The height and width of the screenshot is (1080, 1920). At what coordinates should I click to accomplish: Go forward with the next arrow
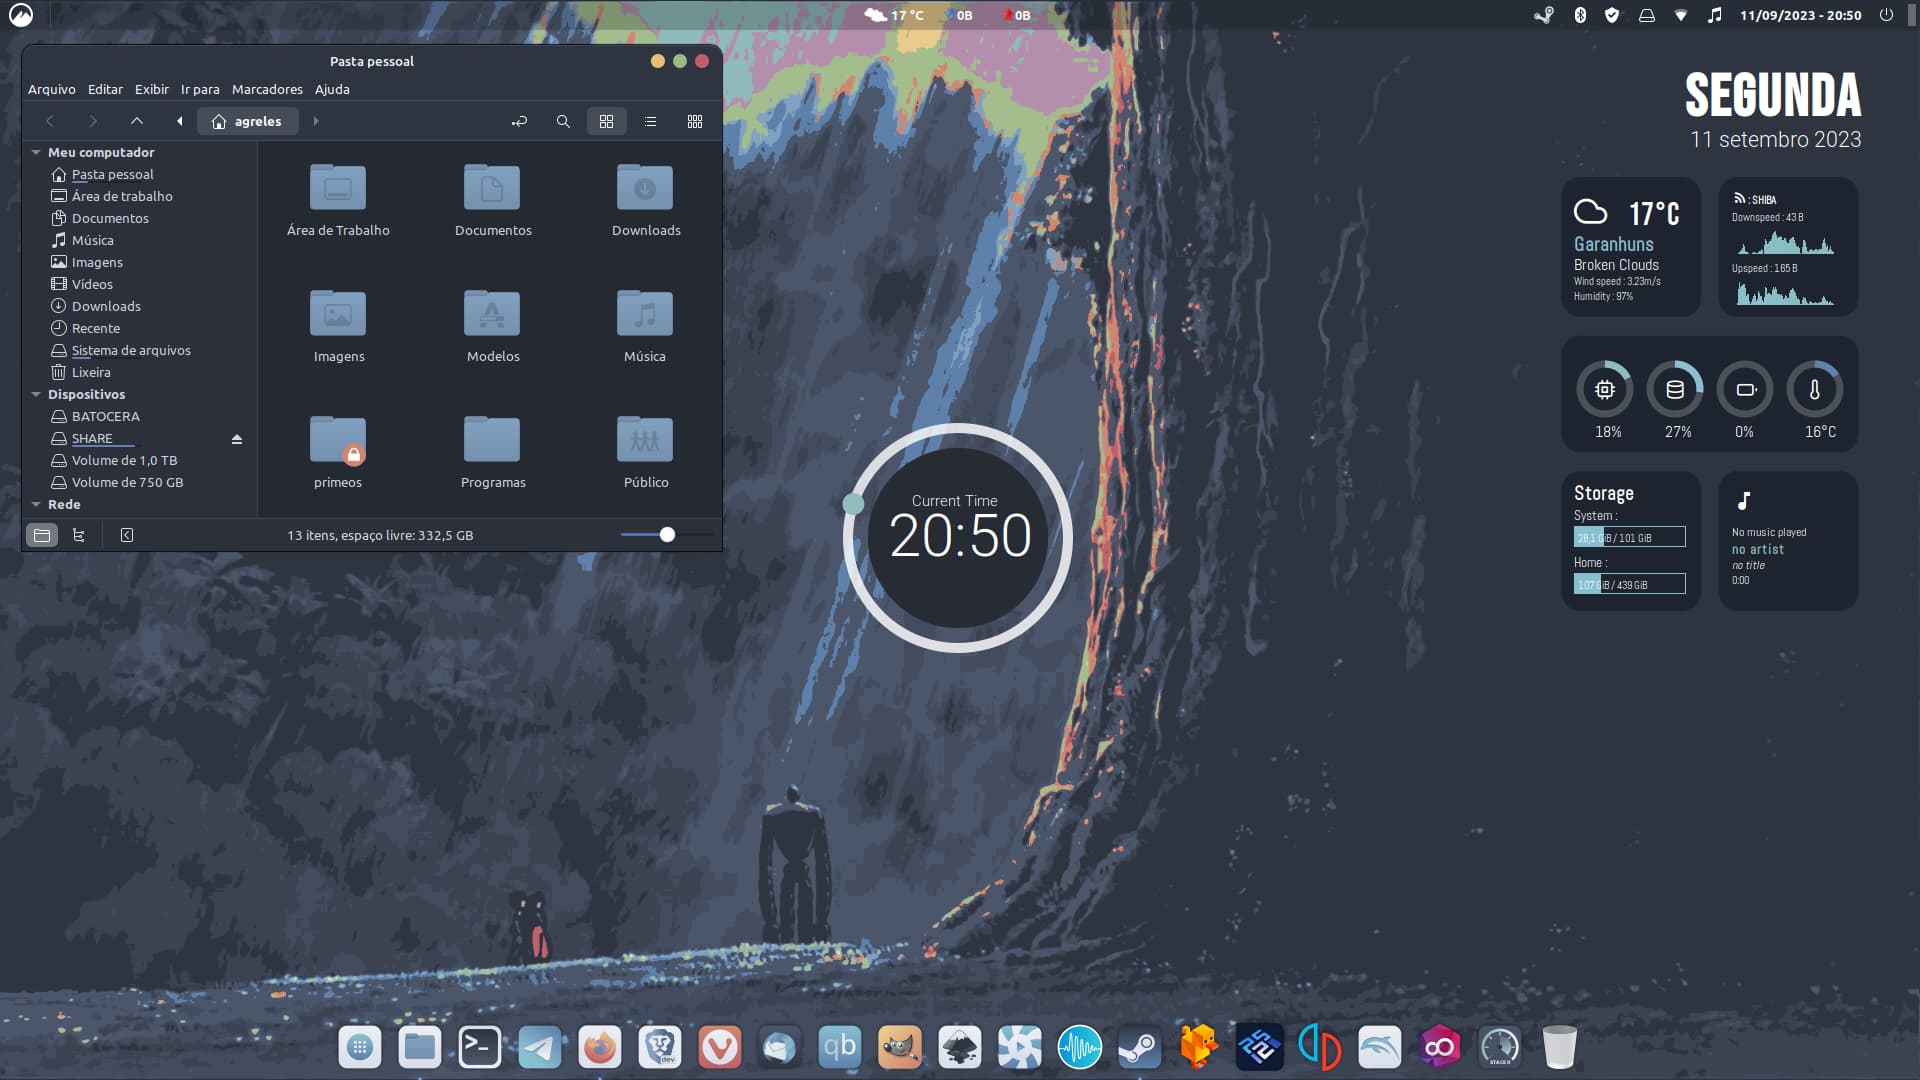[93, 121]
